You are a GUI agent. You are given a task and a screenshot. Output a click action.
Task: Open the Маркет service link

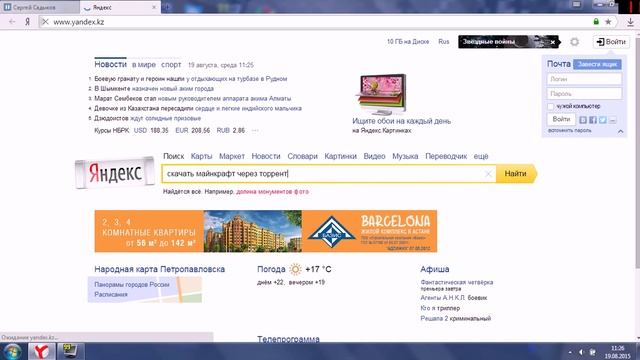click(232, 156)
